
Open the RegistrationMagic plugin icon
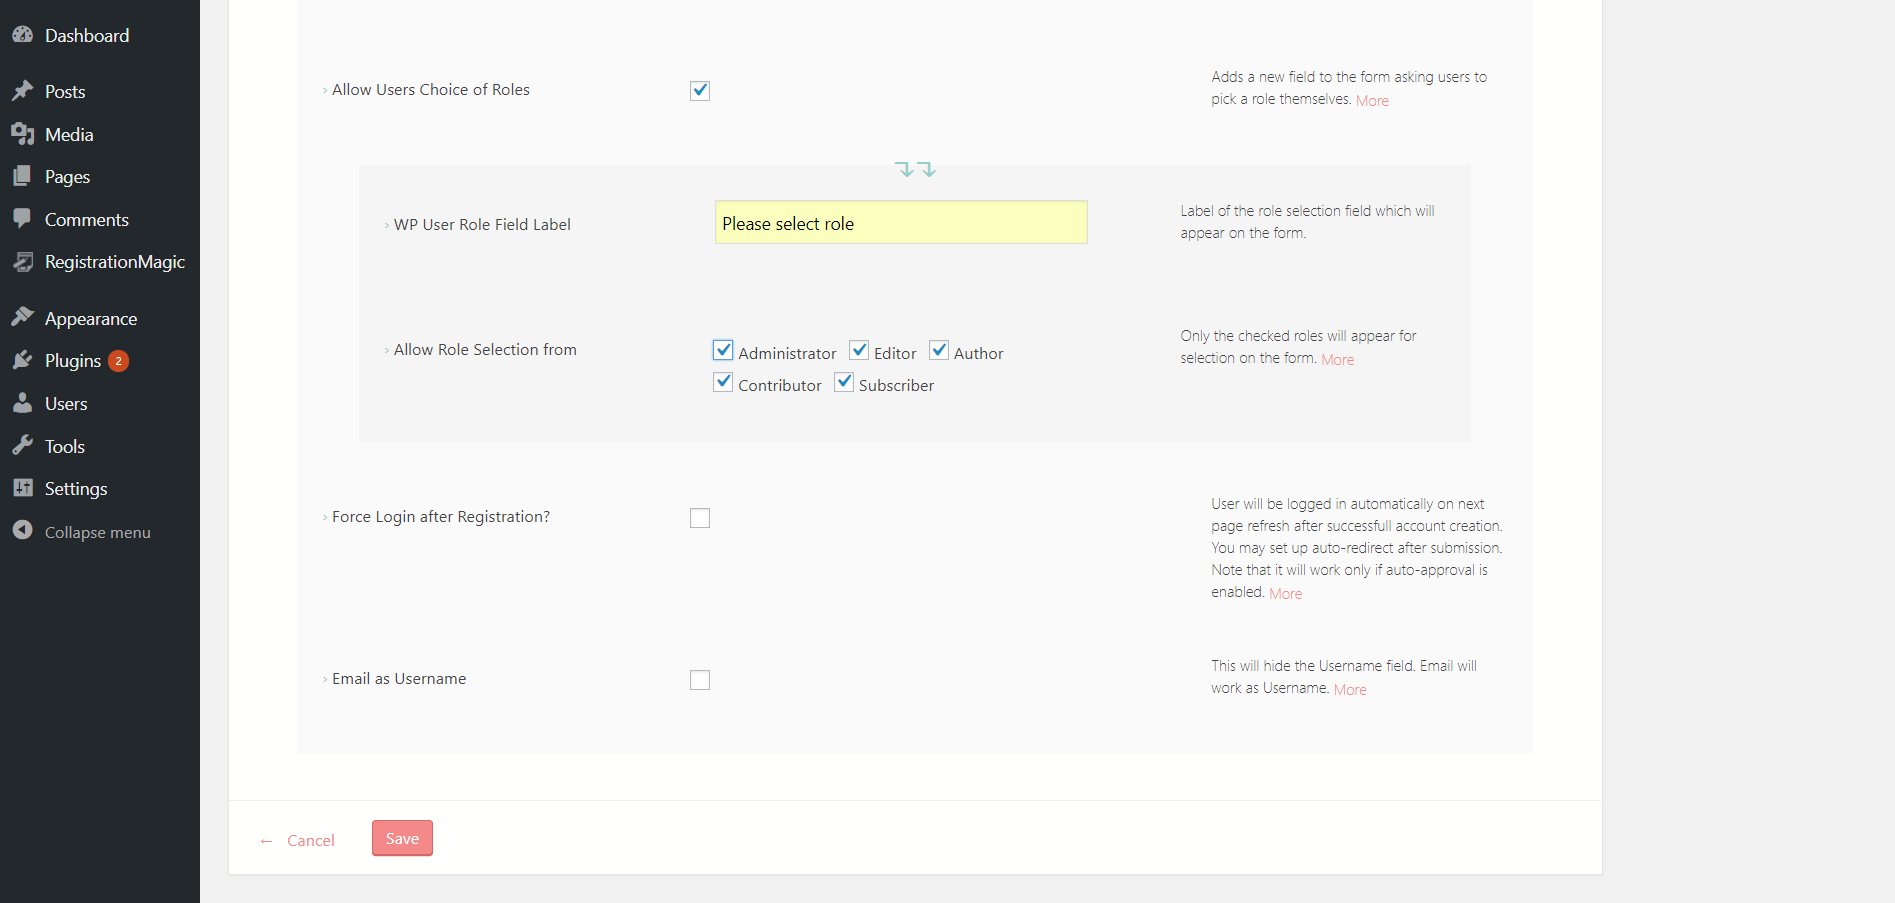(22, 262)
